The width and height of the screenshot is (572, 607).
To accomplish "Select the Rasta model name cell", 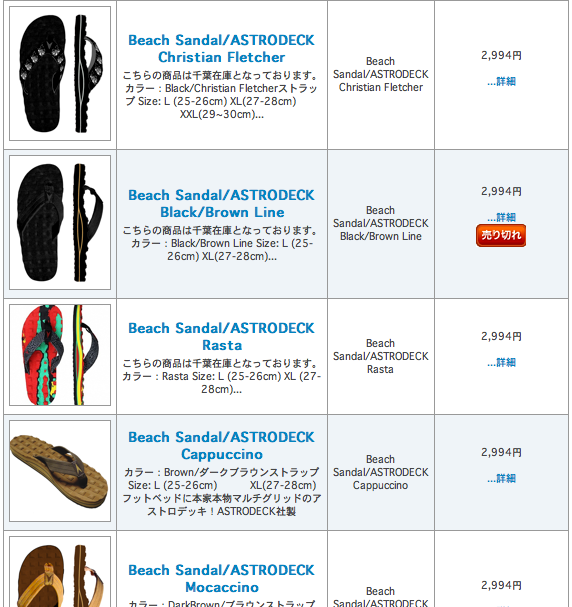I will 381,356.
